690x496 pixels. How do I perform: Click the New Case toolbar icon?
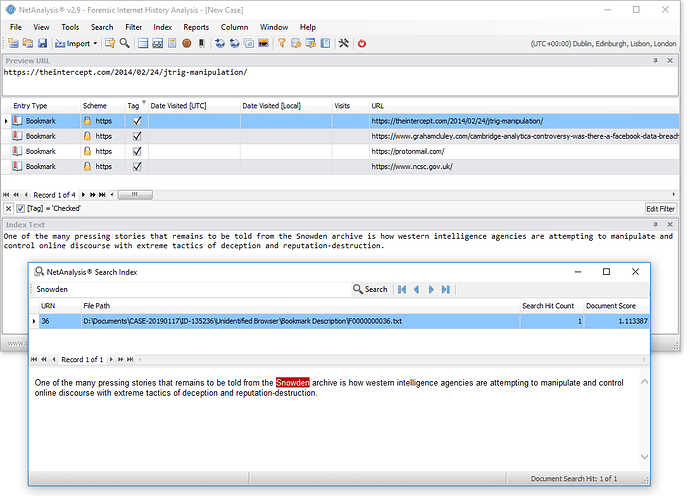click(14, 43)
